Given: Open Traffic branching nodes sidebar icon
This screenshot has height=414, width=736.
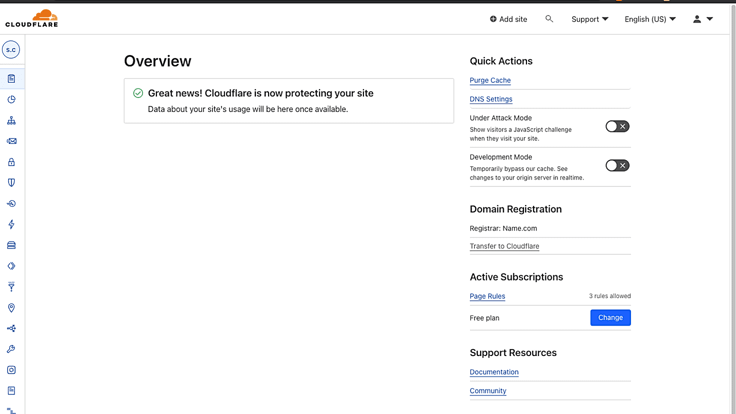Looking at the screenshot, I should point(11,329).
